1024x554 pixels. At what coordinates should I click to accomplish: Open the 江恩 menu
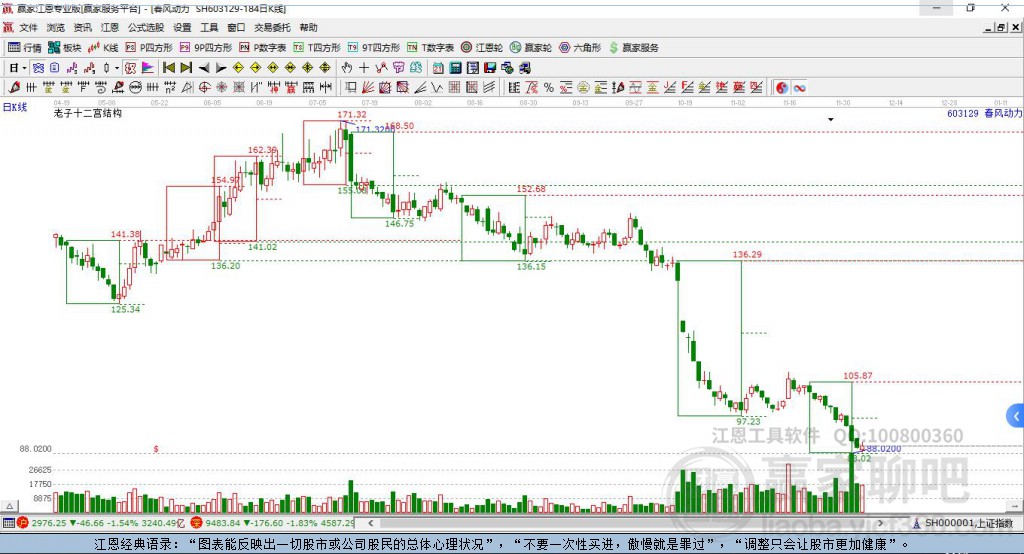click(x=110, y=27)
